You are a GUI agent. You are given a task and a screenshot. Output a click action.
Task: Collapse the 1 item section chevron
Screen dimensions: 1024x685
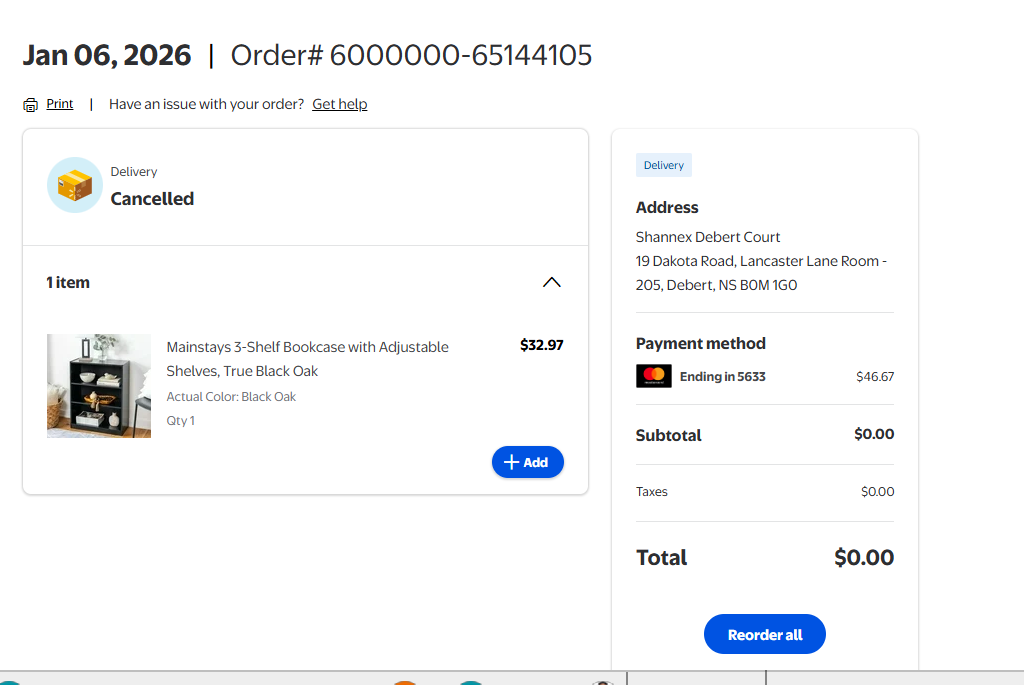(551, 282)
